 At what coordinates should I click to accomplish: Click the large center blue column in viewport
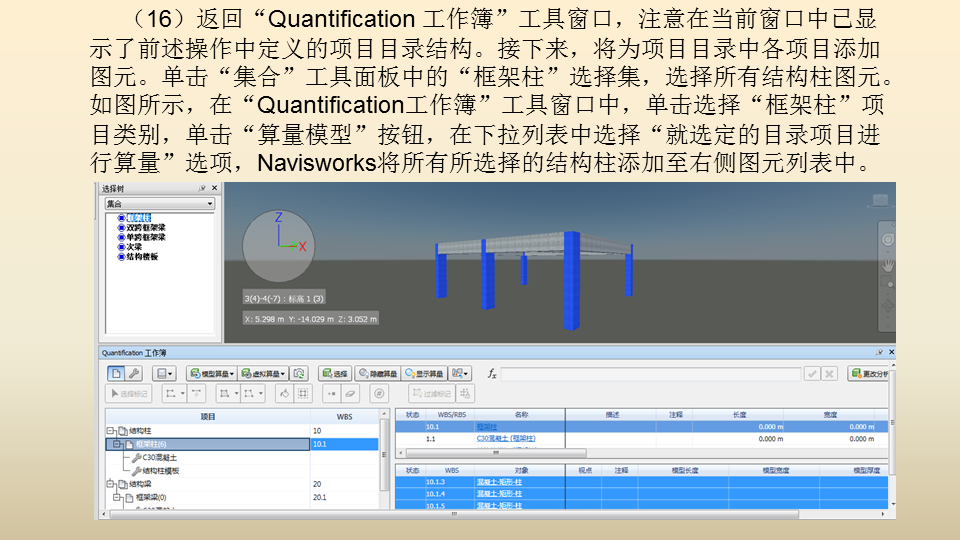(572, 280)
